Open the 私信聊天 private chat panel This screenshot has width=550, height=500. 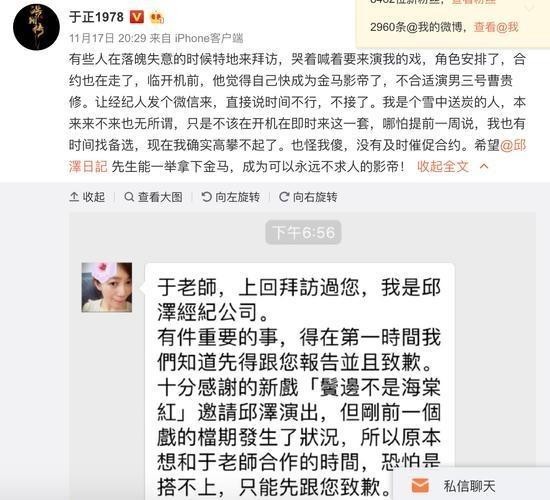(471, 486)
